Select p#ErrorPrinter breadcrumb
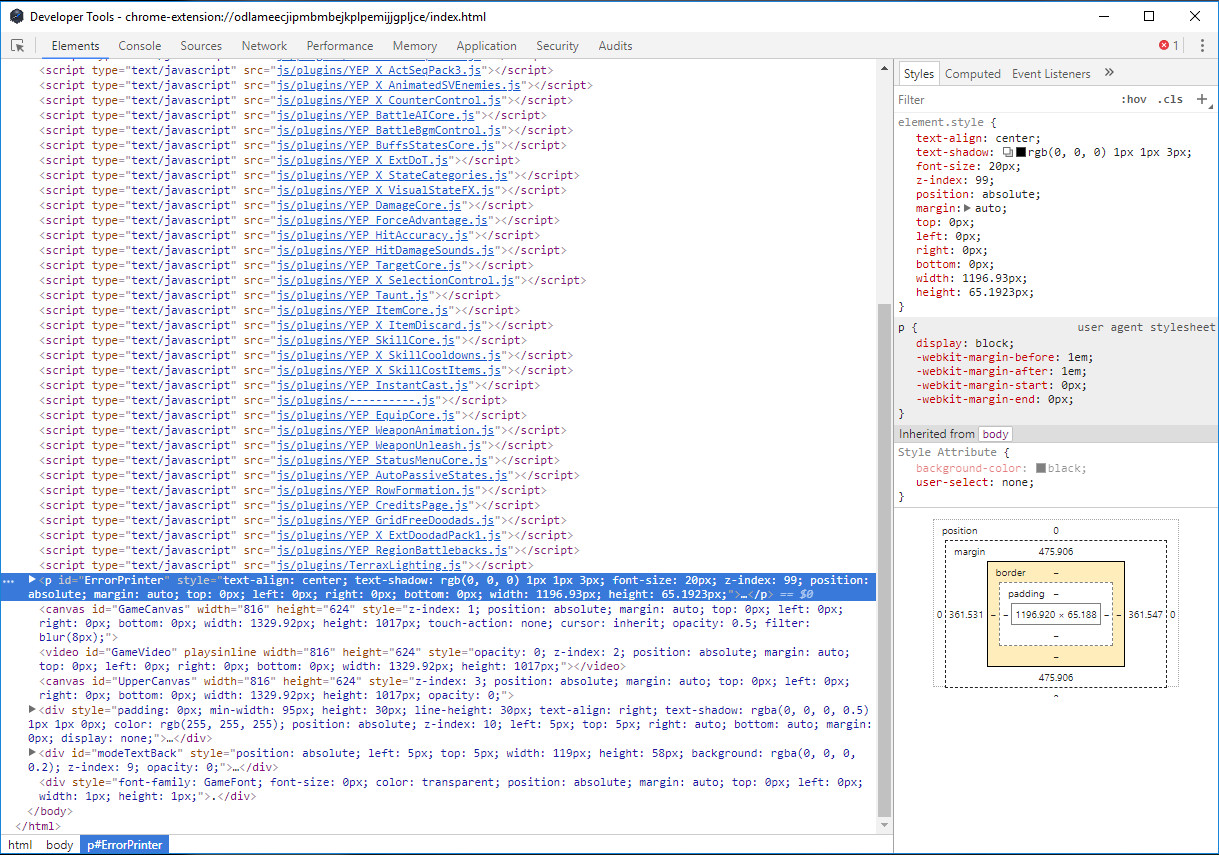Image resolution: width=1219 pixels, height=855 pixels. pyautogui.click(x=124, y=845)
